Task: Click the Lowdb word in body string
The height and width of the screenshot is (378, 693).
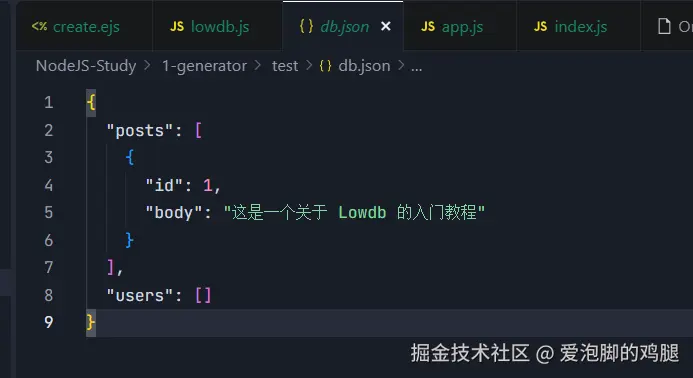Action: tap(362, 212)
